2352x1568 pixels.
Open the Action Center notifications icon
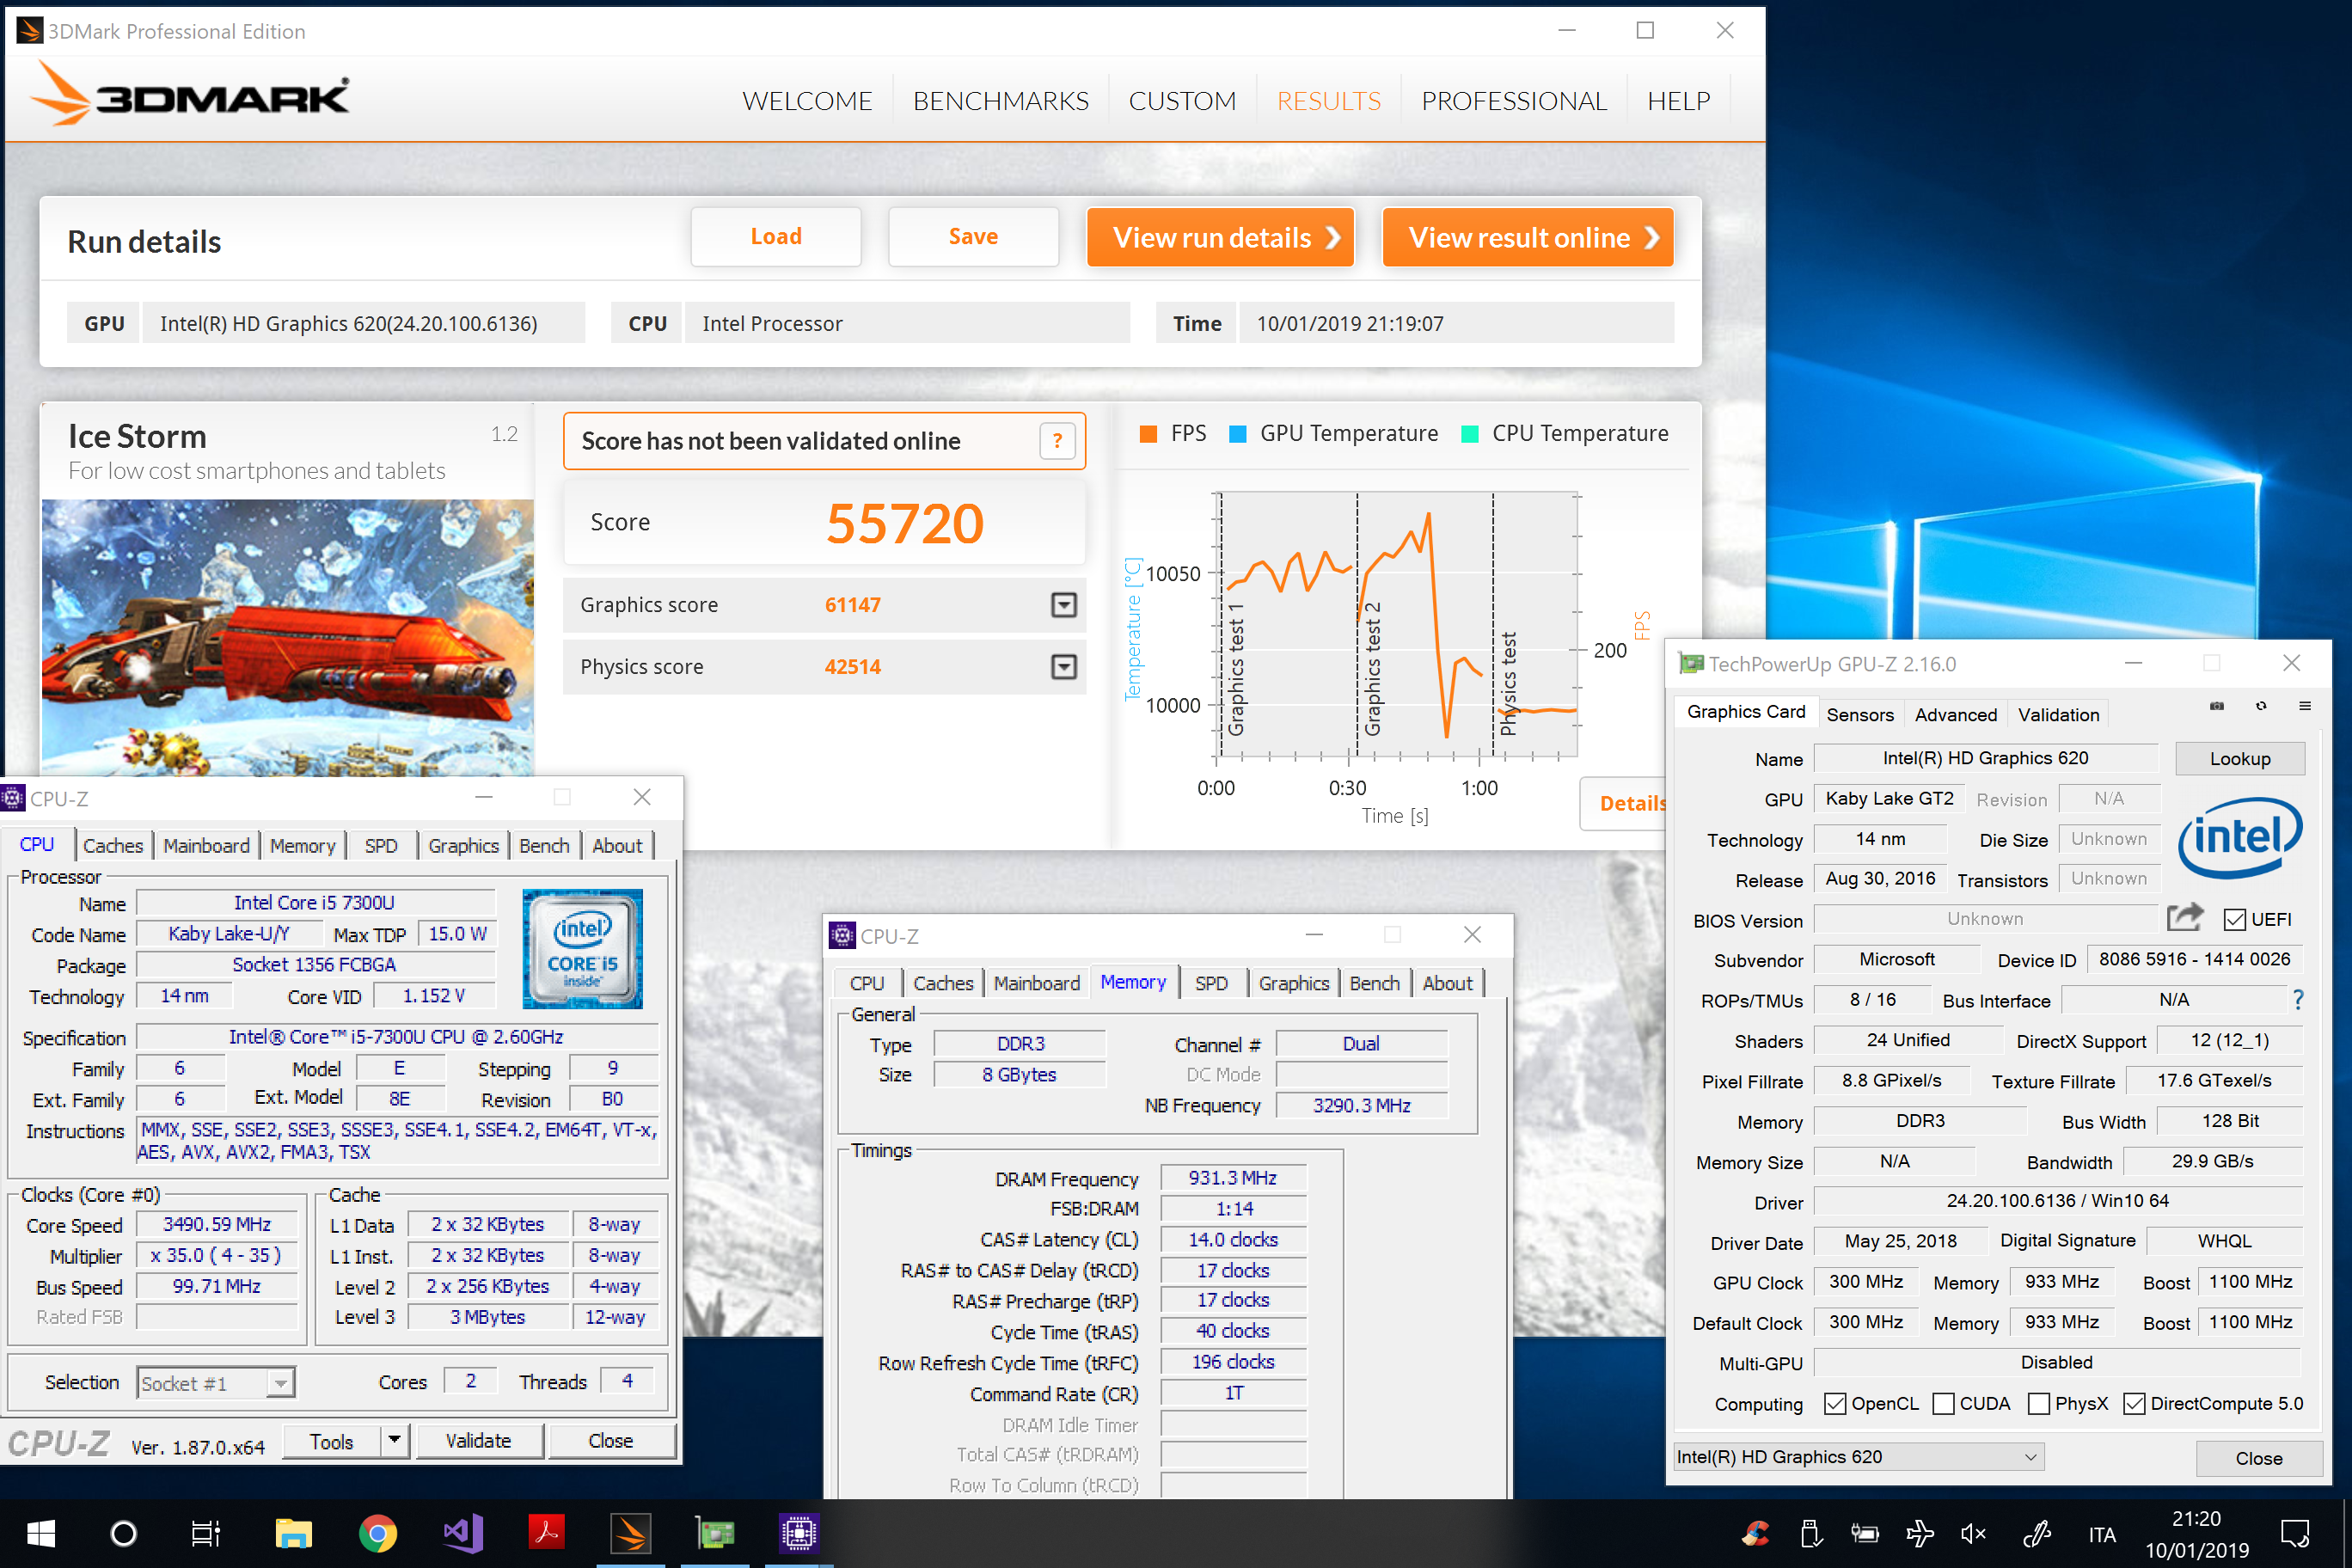click(2295, 1533)
